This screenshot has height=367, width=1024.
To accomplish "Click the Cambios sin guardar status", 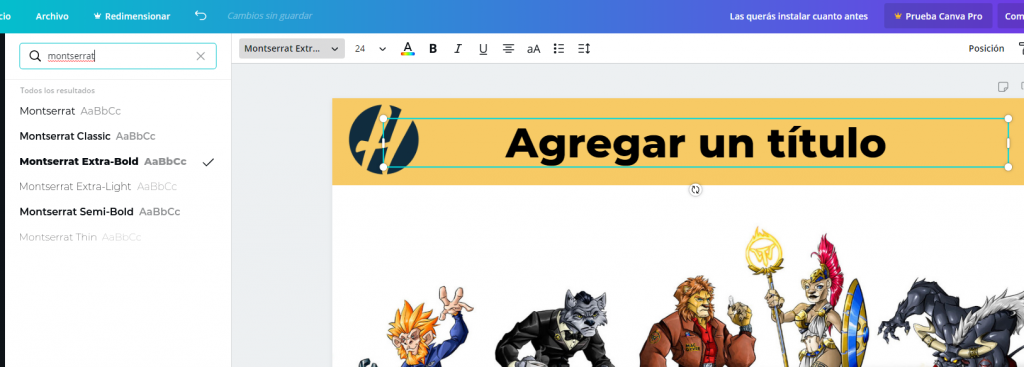I will 270,16.
